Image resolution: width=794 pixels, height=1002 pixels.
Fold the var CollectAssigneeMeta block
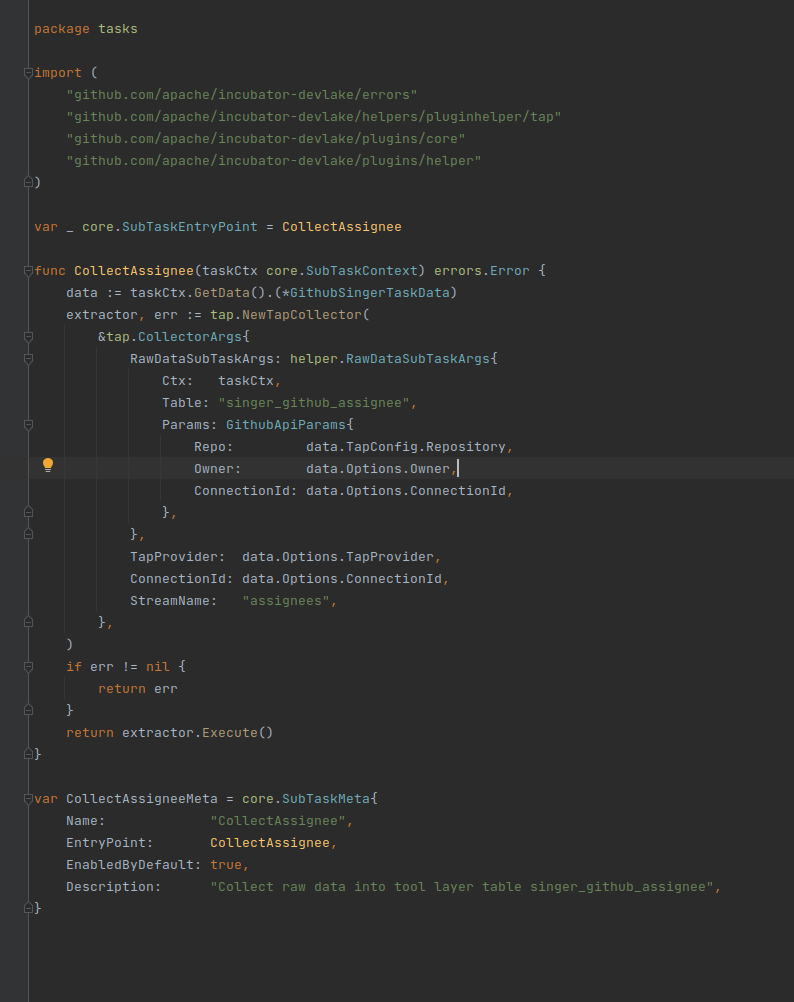coord(28,799)
